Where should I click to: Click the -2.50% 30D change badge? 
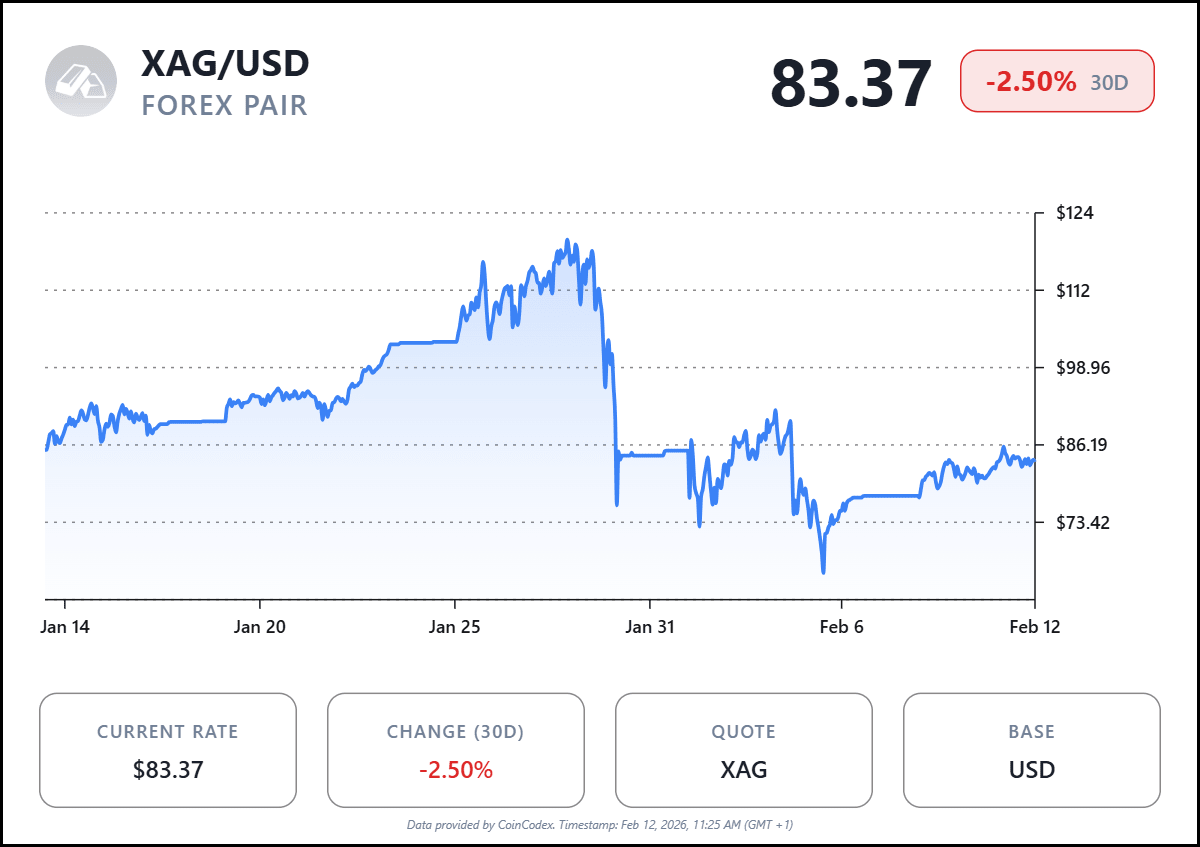click(x=1057, y=82)
